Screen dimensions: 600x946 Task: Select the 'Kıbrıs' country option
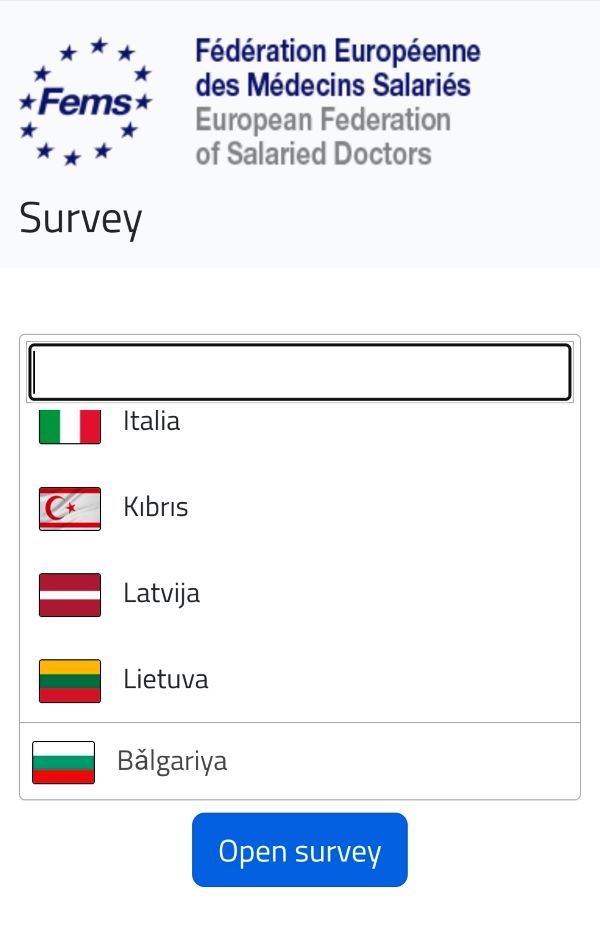pyautogui.click(x=156, y=507)
